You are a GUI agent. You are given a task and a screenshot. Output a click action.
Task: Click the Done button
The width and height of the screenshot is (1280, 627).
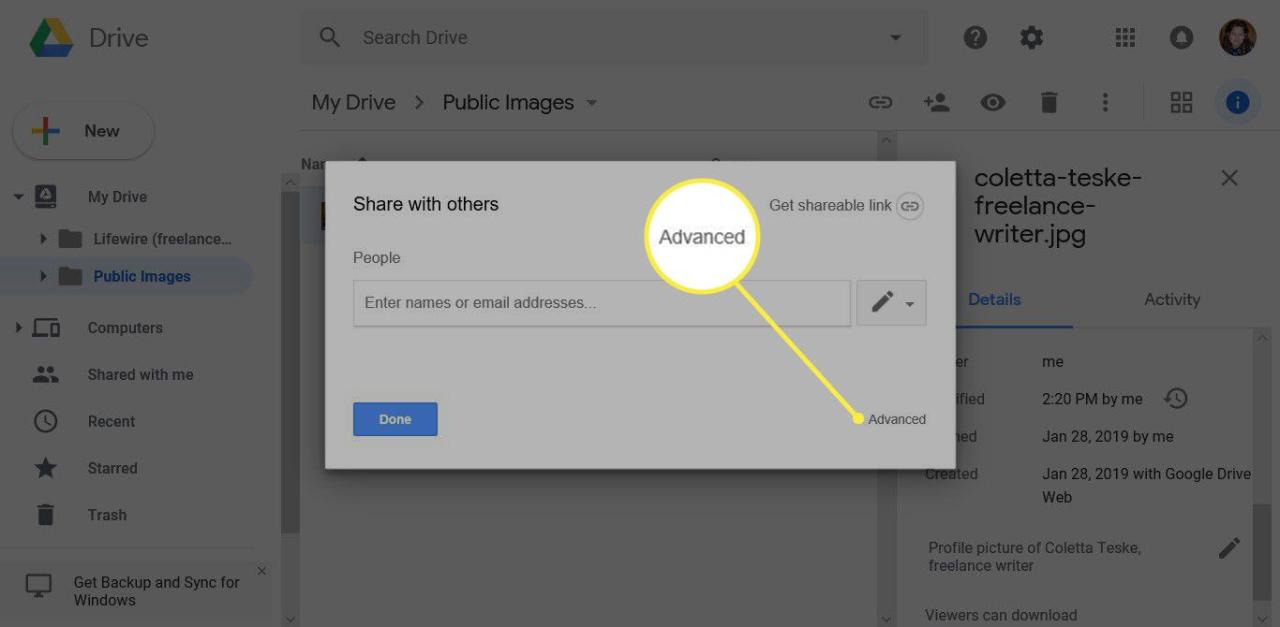[x=395, y=419]
